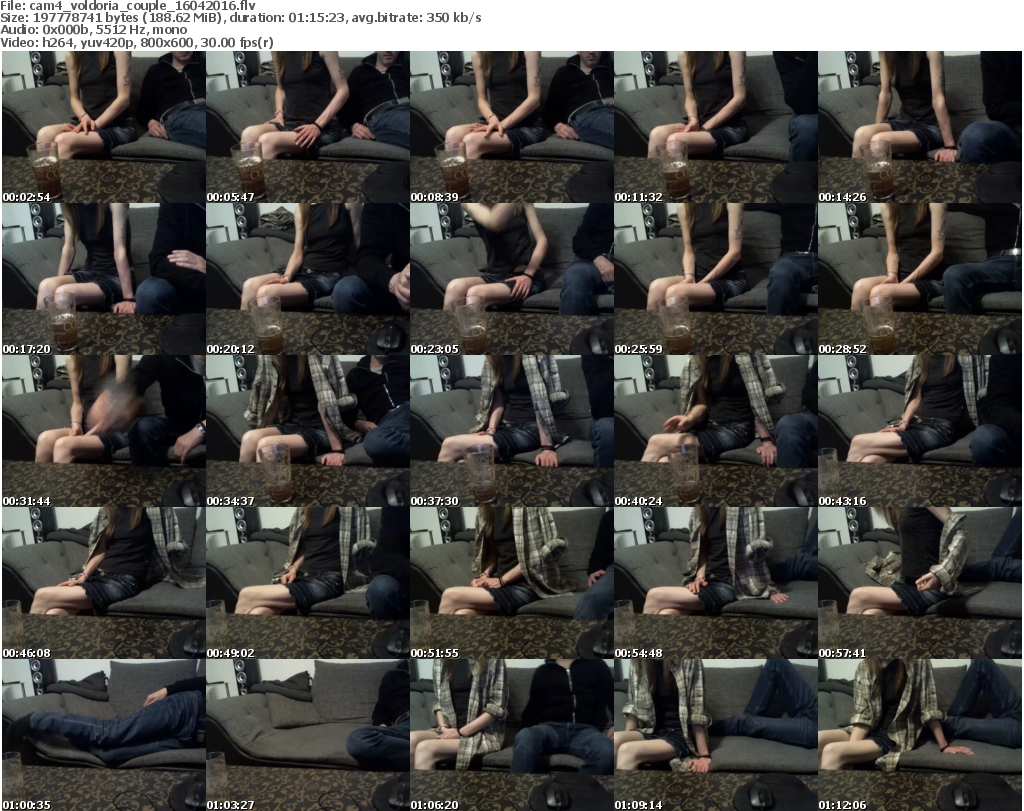Select the thumbnail stamped 00:14:26

pos(920,127)
